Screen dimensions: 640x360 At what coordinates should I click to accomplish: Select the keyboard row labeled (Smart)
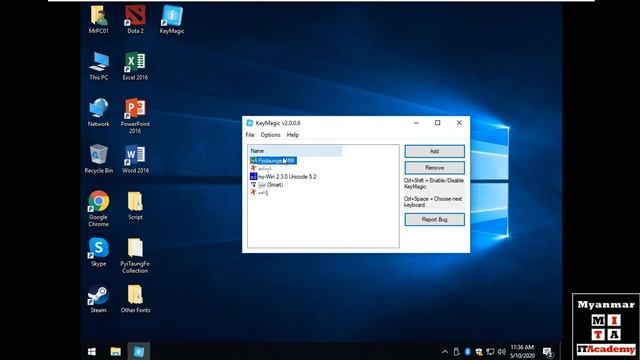[x=267, y=185]
